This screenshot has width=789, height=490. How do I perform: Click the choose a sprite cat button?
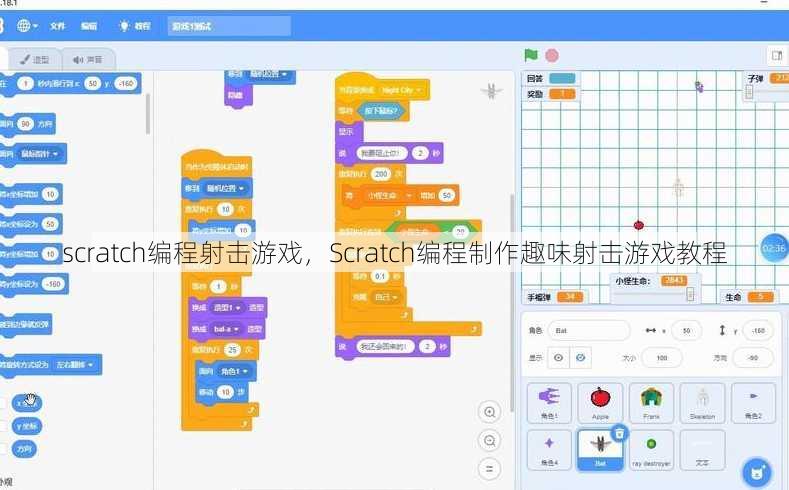tap(757, 473)
